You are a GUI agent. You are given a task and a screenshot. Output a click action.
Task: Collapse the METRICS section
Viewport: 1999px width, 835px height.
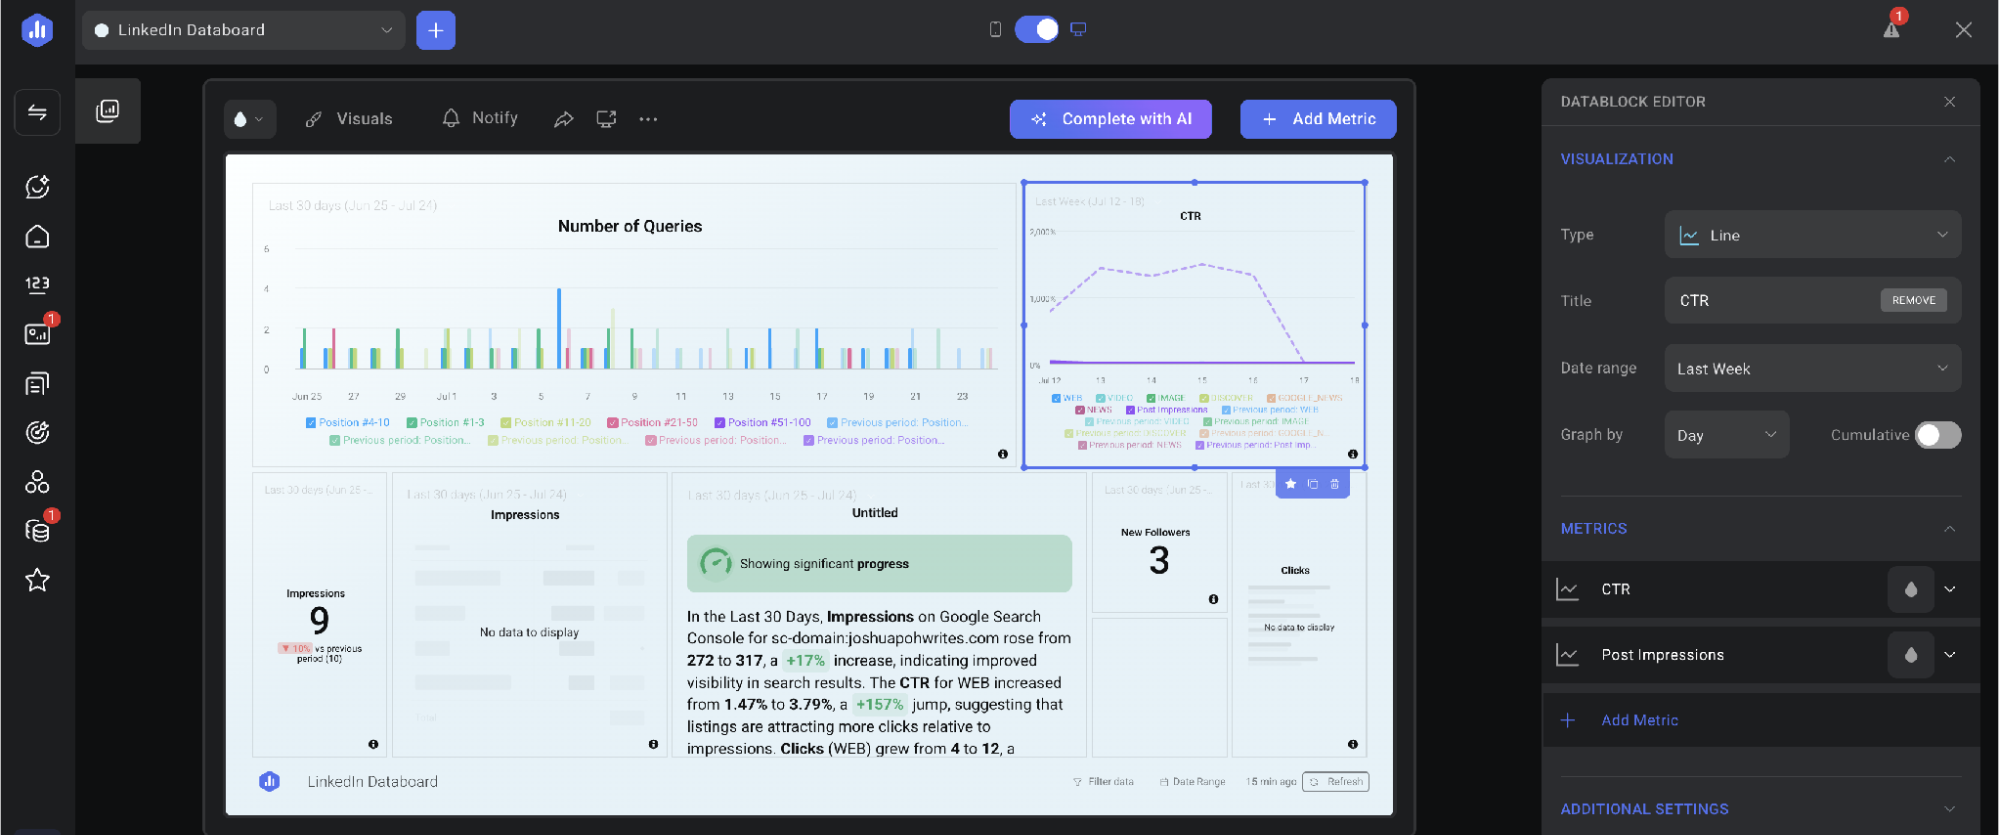pos(1949,528)
